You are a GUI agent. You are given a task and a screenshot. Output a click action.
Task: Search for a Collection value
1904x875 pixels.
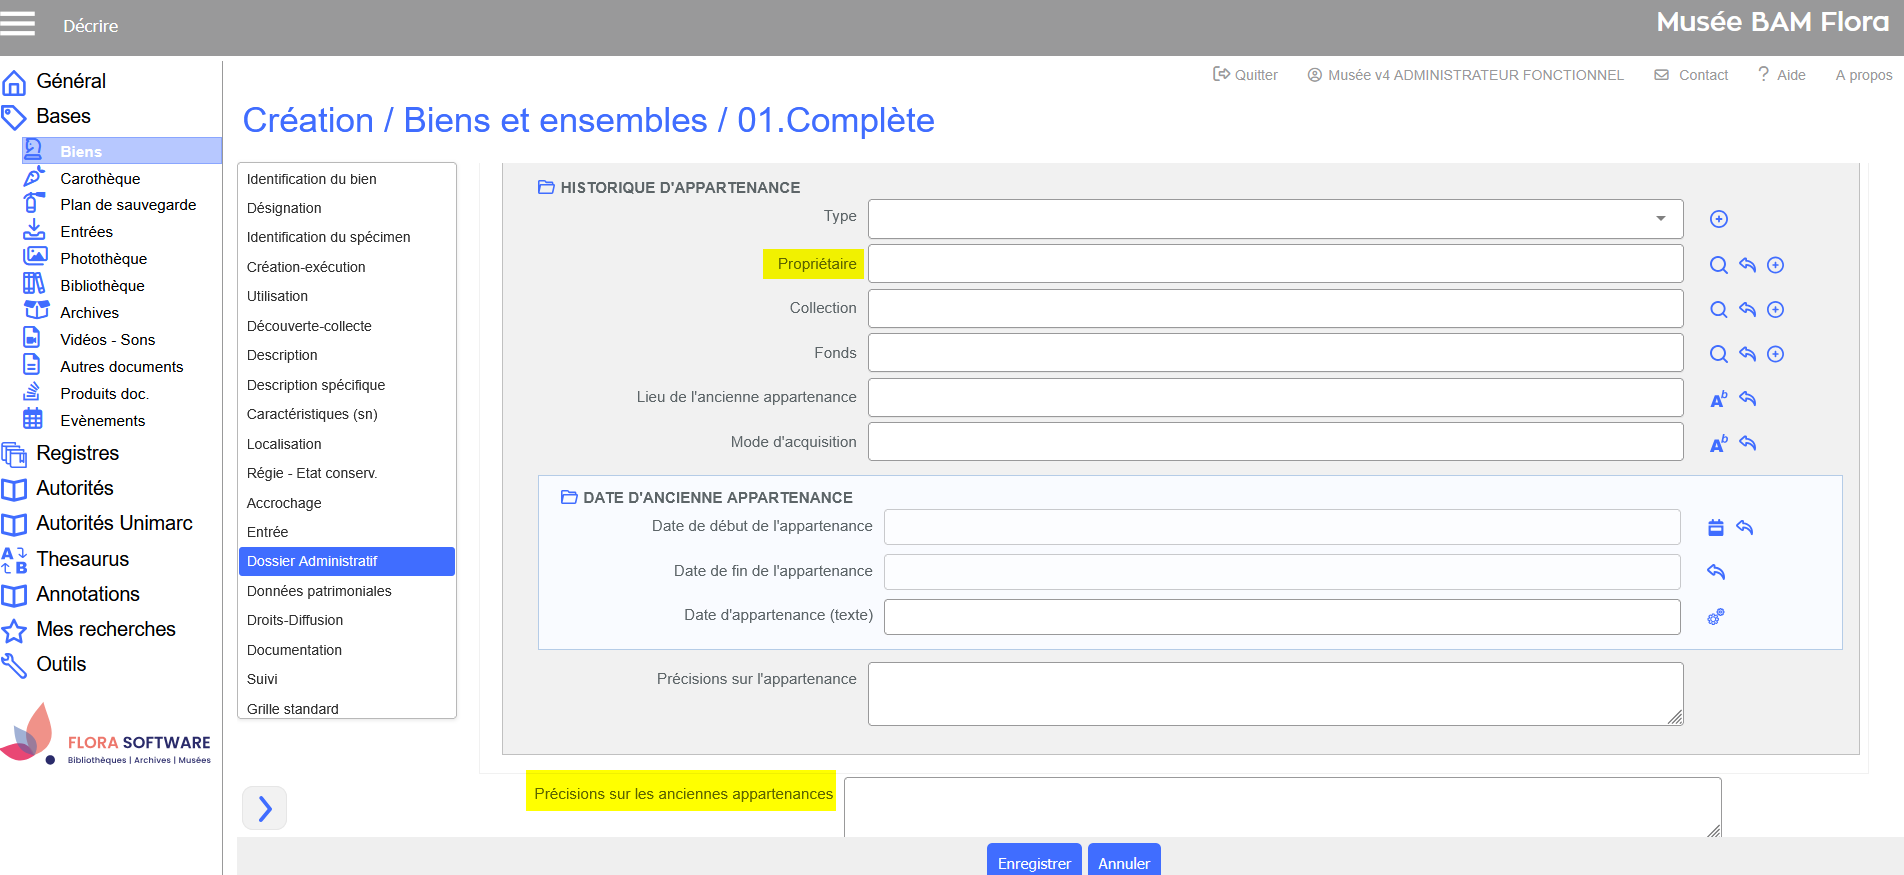(1719, 310)
